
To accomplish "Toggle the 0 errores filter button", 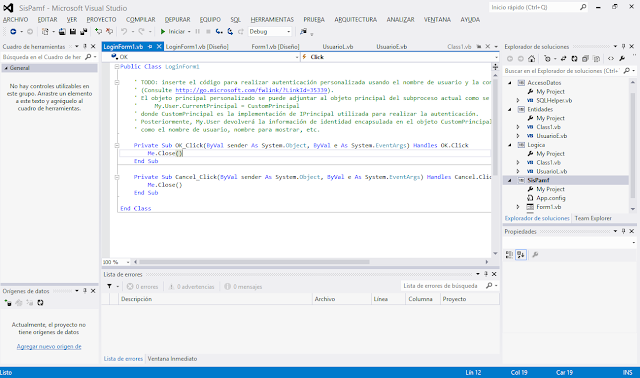I will [x=142, y=287].
